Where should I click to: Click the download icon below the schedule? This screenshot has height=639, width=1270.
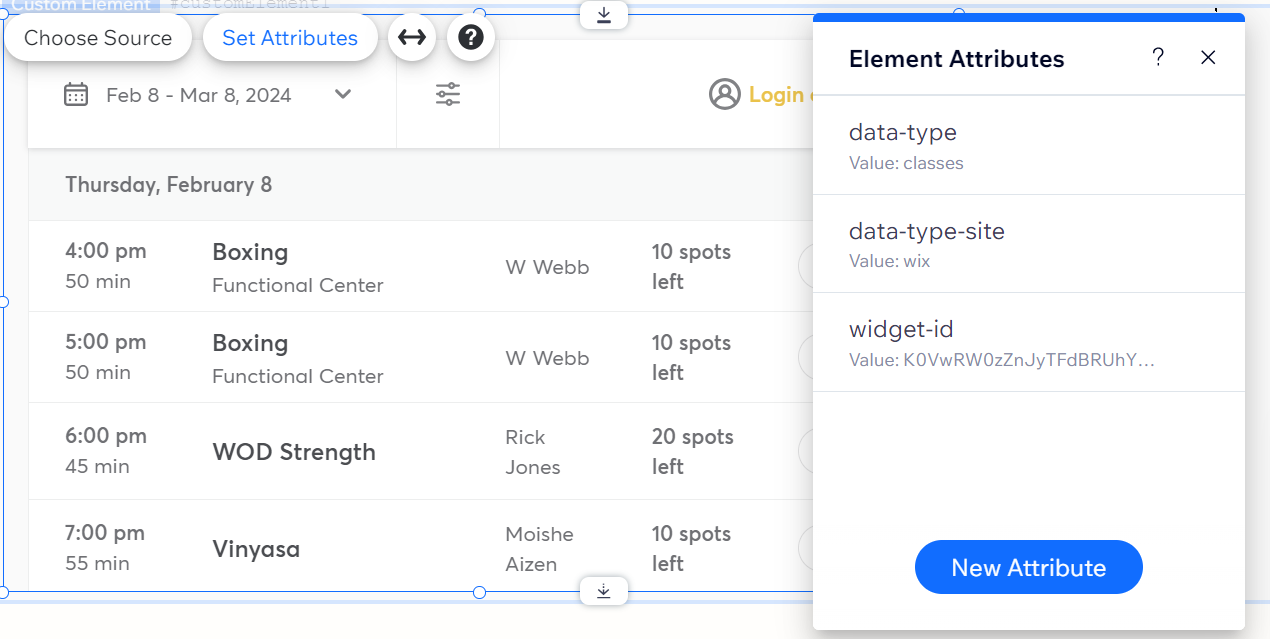click(x=603, y=591)
